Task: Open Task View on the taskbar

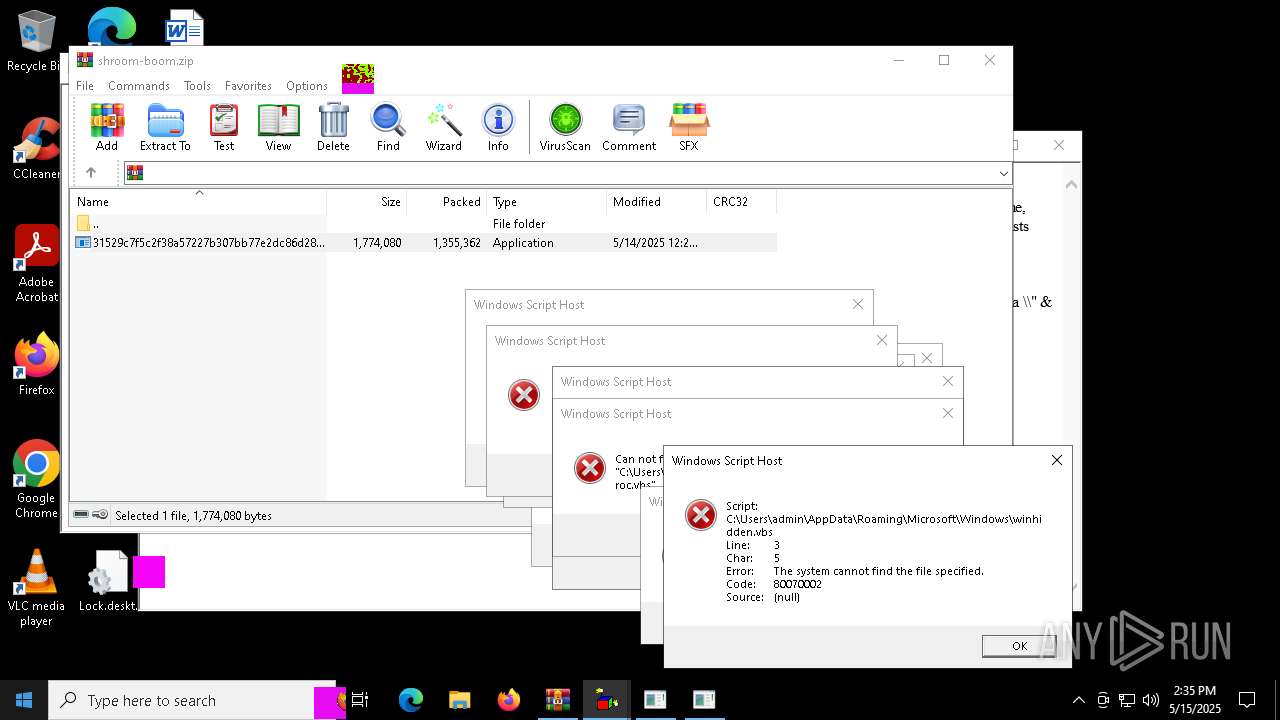Action: (x=360, y=700)
